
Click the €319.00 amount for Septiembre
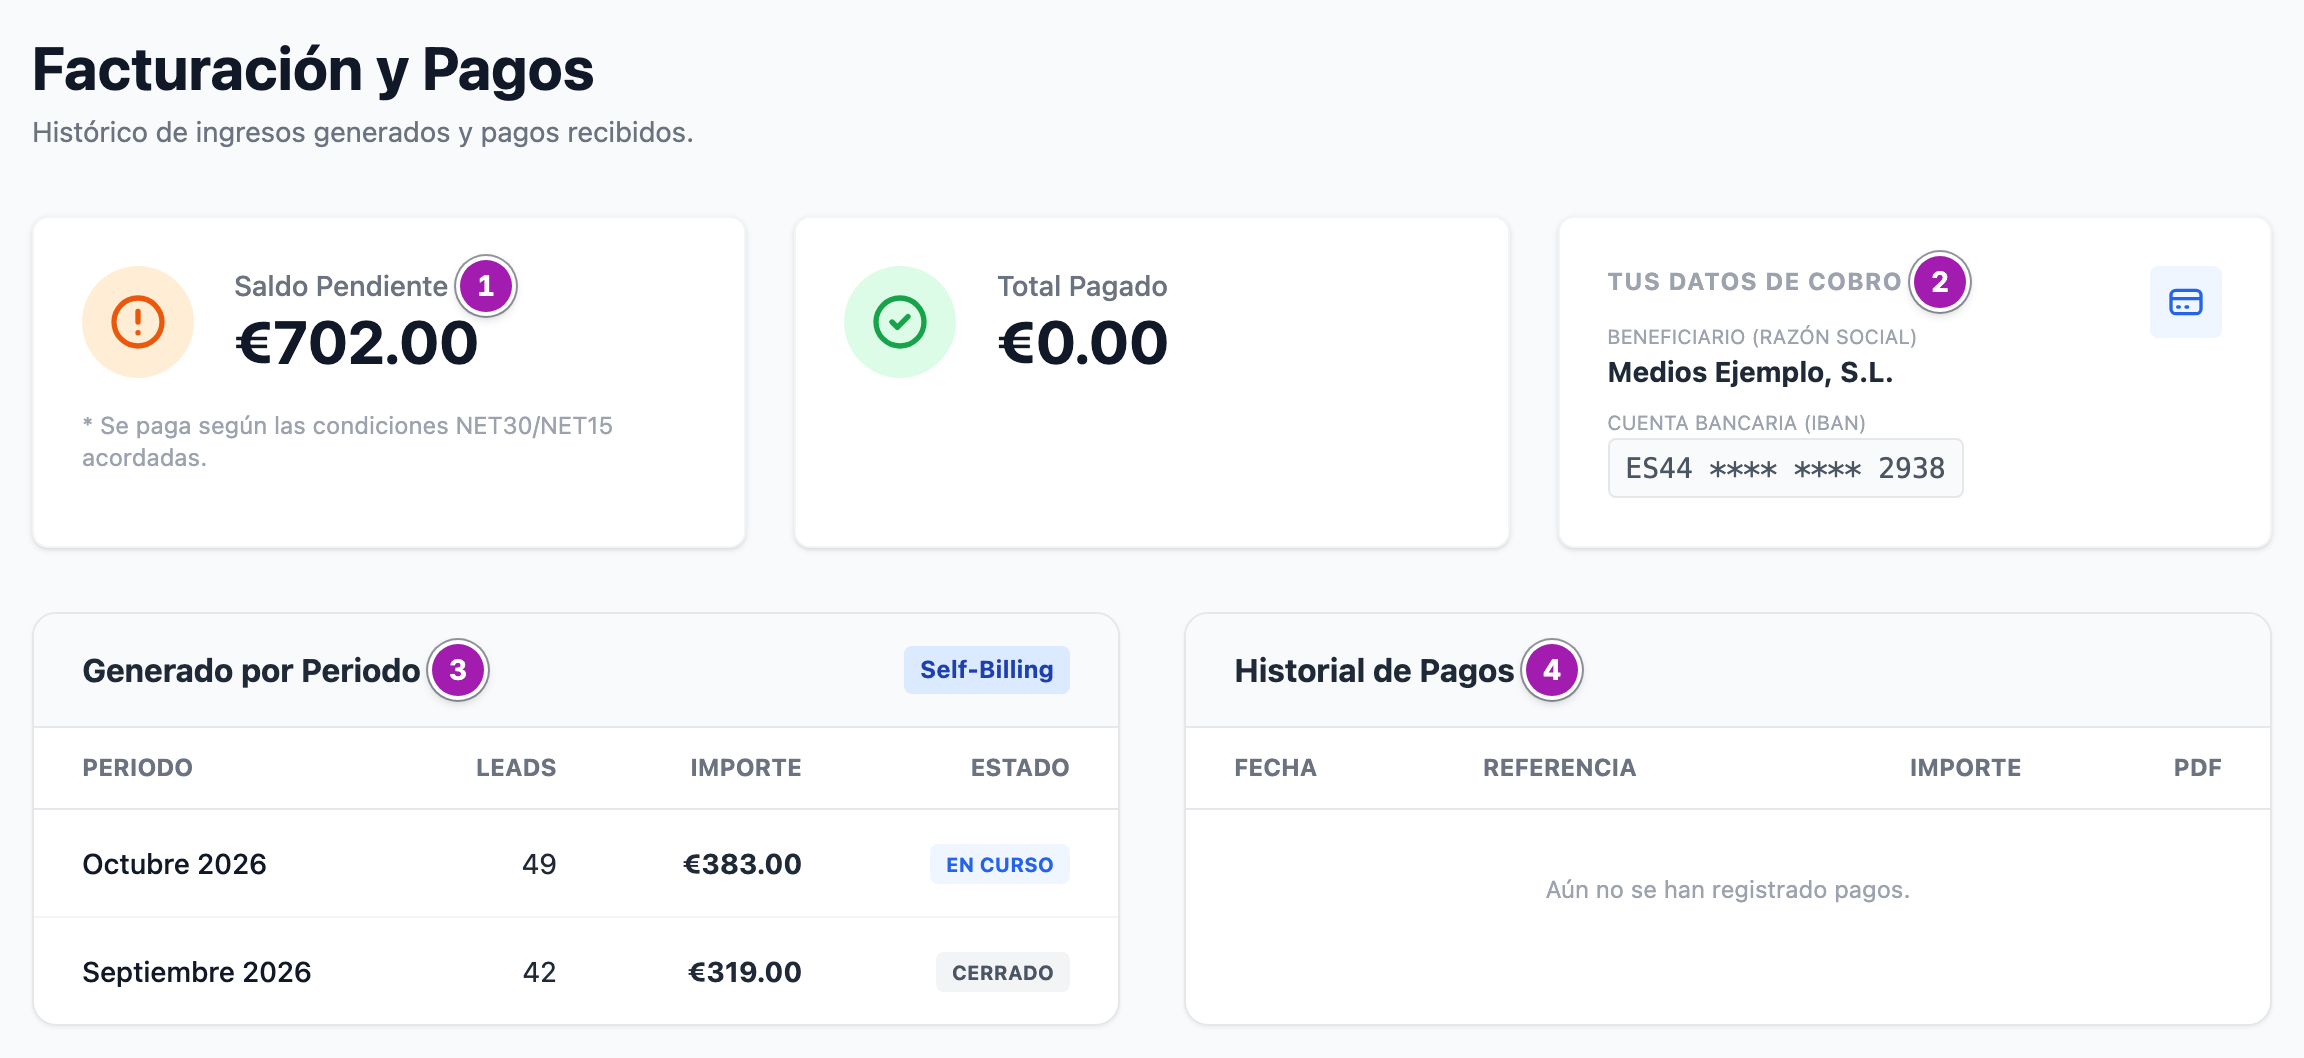(x=745, y=972)
